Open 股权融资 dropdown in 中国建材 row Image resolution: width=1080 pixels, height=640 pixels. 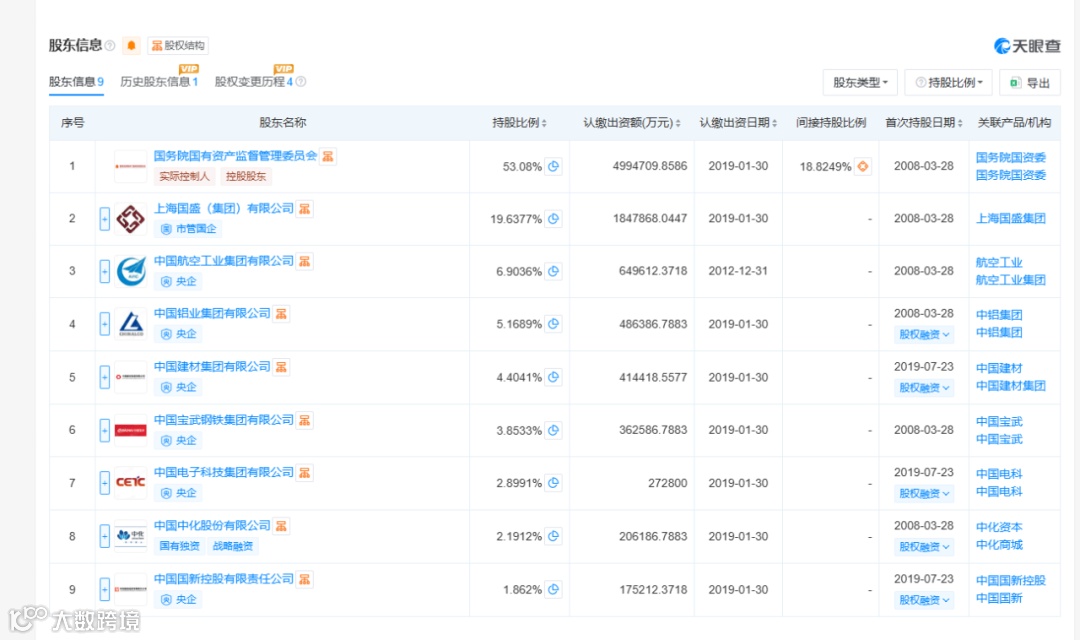click(x=924, y=388)
